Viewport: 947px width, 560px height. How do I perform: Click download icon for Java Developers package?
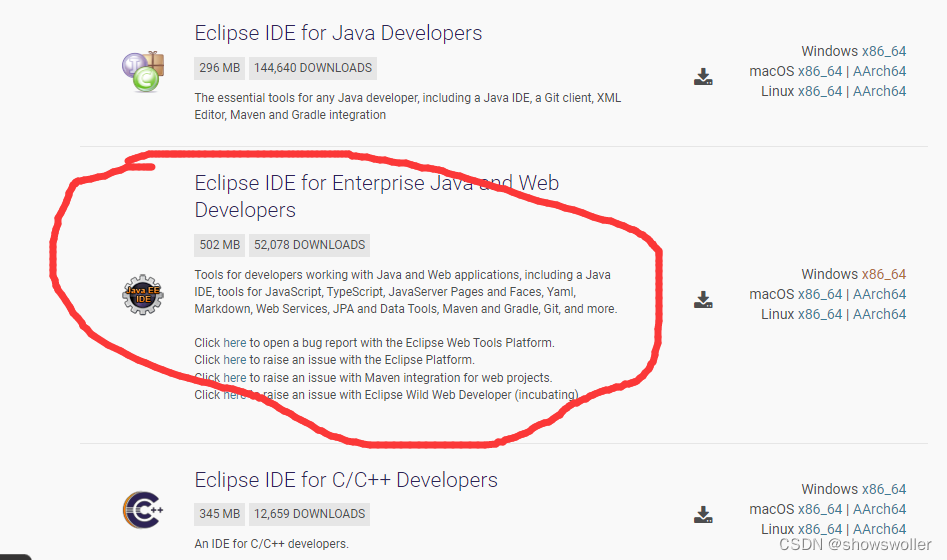click(x=703, y=77)
